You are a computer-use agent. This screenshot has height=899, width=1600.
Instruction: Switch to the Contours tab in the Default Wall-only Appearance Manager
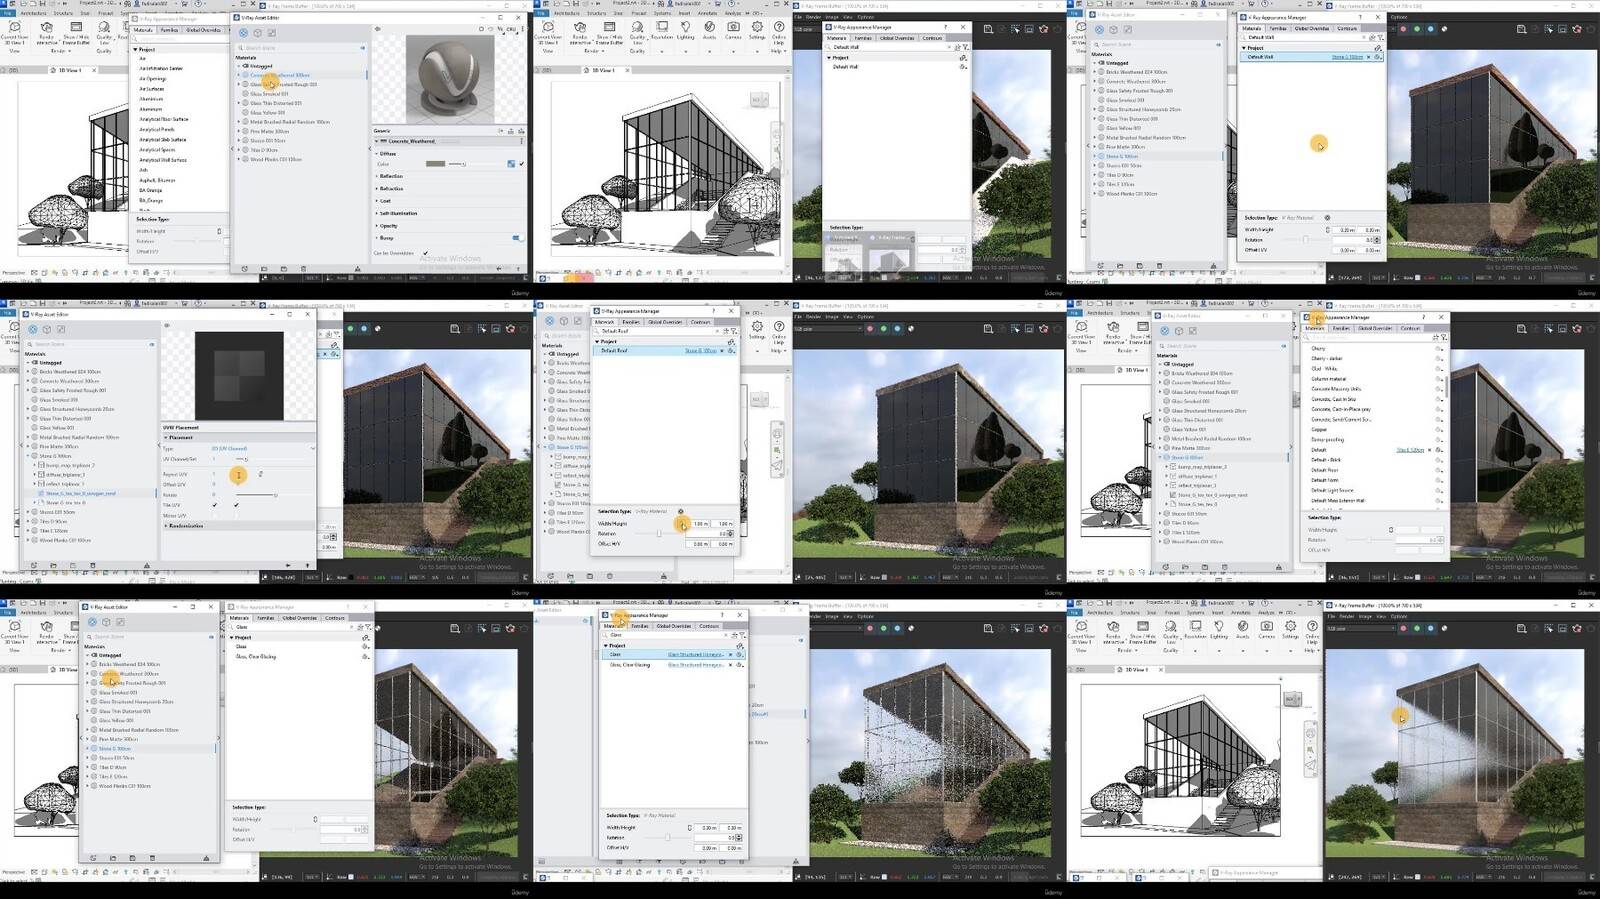point(932,38)
